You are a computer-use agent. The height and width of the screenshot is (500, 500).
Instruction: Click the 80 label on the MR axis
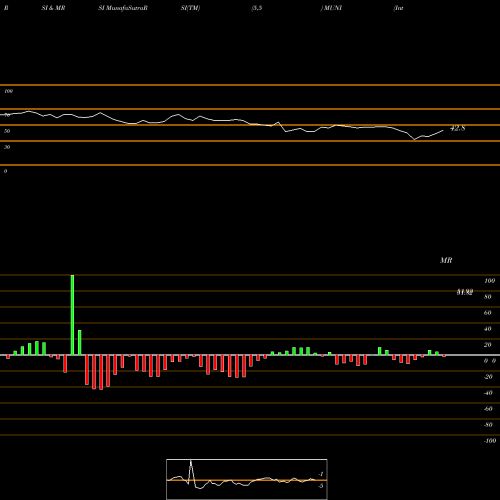point(488,297)
